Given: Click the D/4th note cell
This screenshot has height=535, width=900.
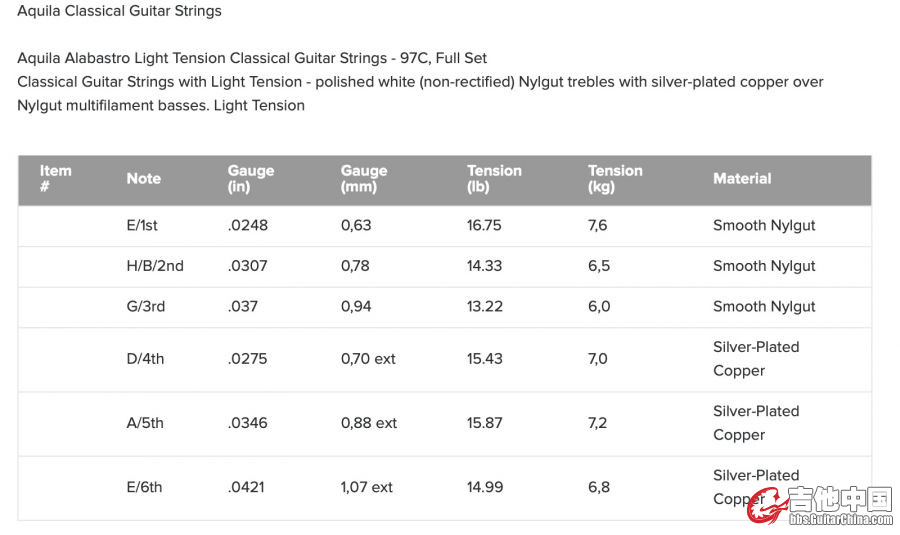Looking at the screenshot, I should 145,359.
